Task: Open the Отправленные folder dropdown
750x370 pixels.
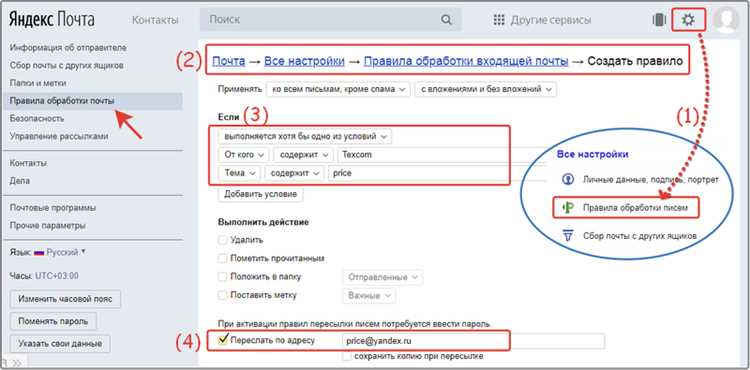Action: pos(383,277)
